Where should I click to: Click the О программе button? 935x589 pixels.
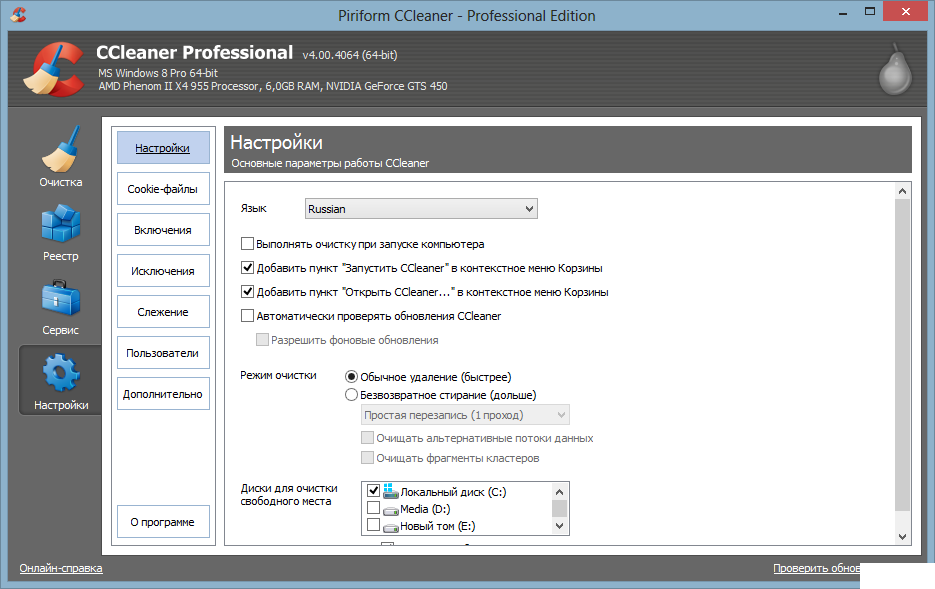pyautogui.click(x=163, y=522)
